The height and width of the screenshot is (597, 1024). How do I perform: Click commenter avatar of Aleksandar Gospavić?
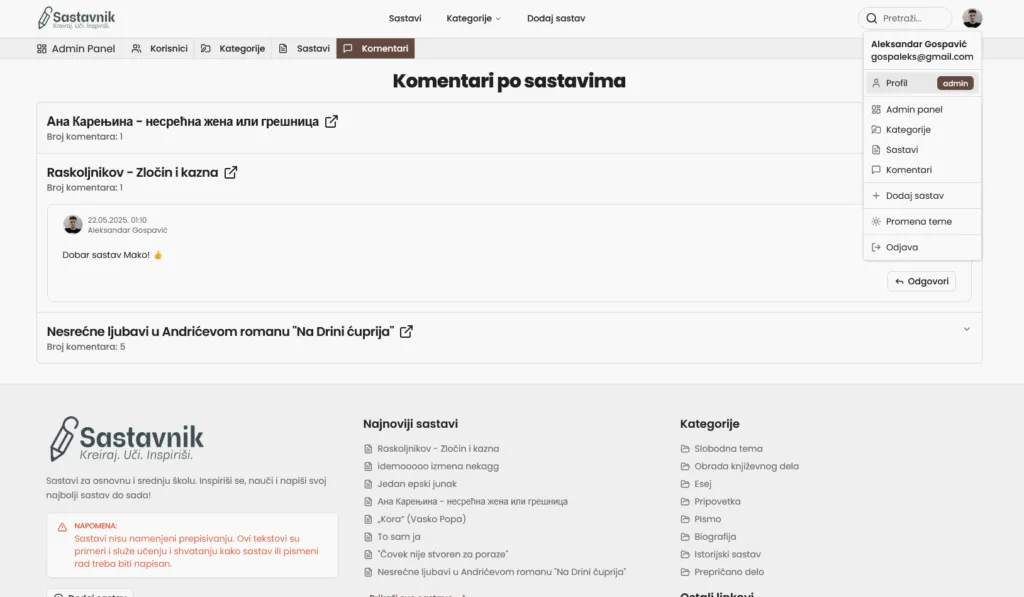(x=73, y=224)
